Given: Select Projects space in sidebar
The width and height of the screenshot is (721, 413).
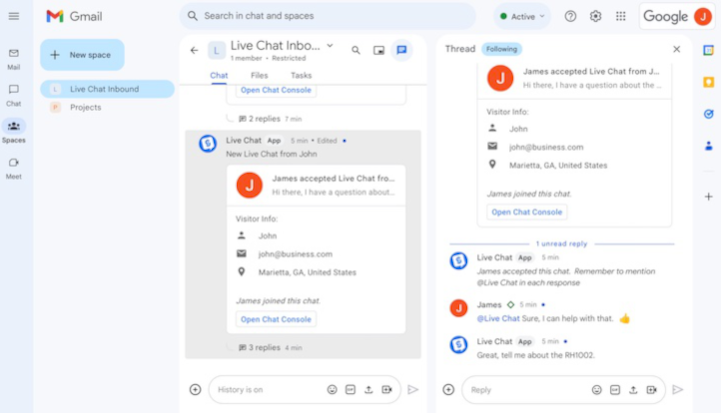Looking at the screenshot, I should pyautogui.click(x=85, y=107).
